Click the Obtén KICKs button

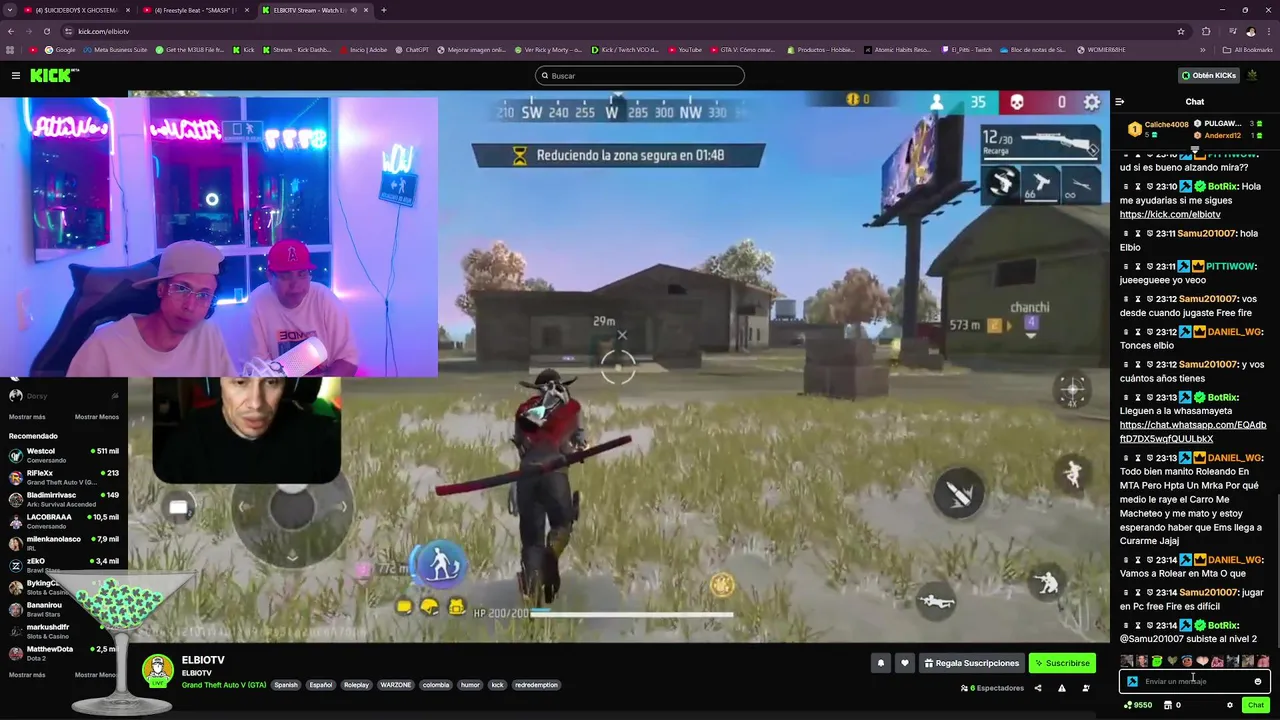1209,75
